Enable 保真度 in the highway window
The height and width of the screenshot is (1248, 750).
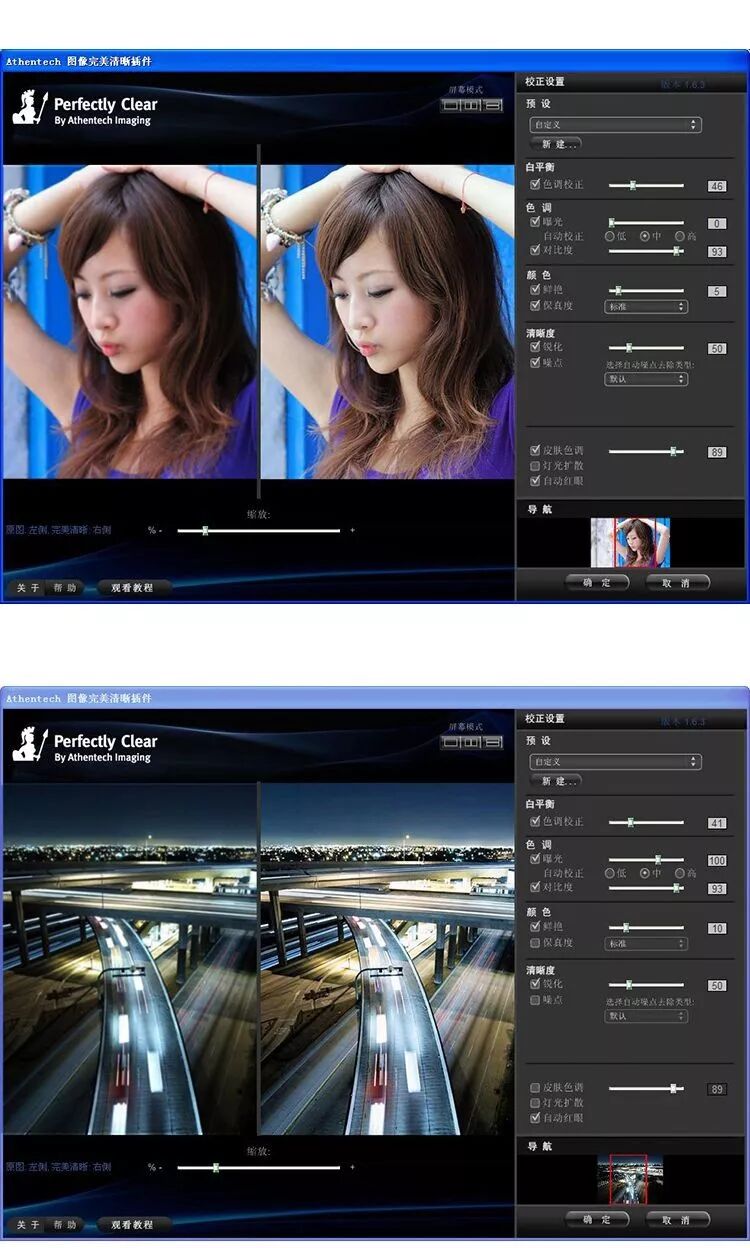click(535, 942)
